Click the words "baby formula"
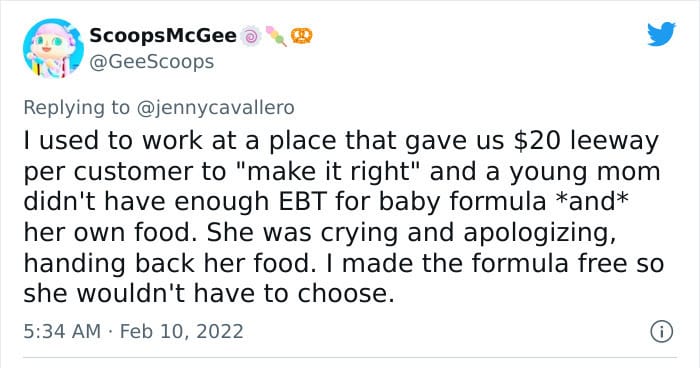 462,202
